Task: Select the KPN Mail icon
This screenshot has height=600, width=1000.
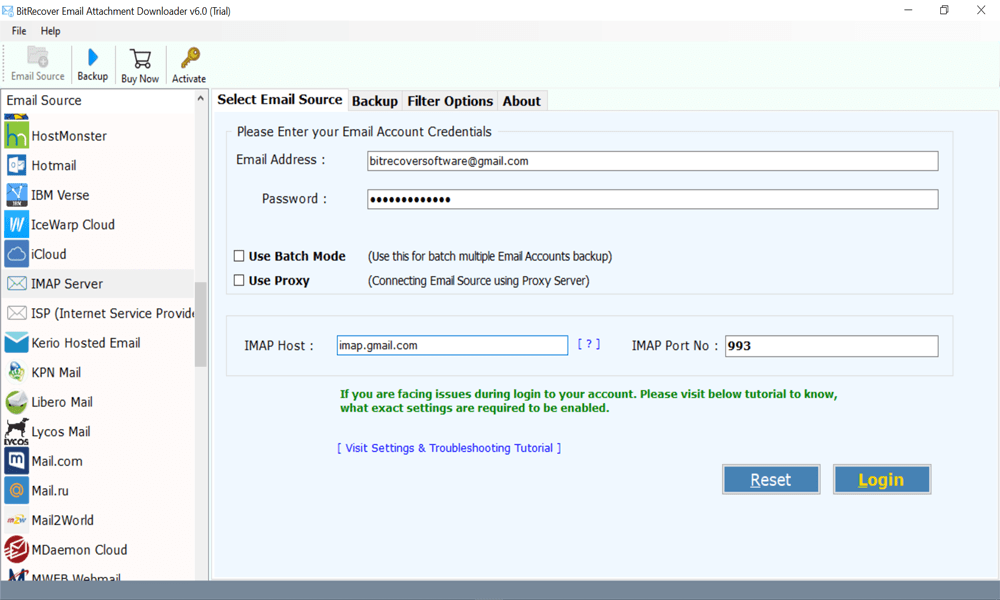Action: (17, 372)
